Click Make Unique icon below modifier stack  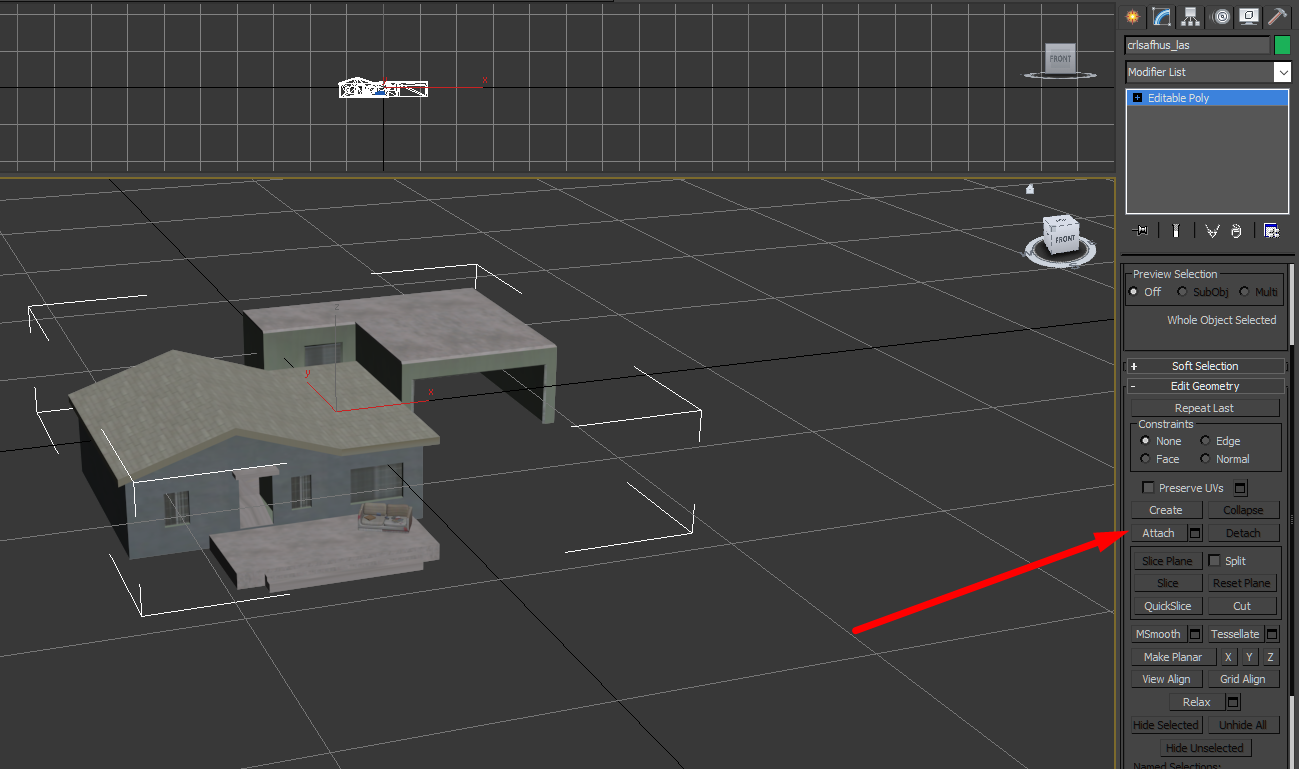point(1213,231)
